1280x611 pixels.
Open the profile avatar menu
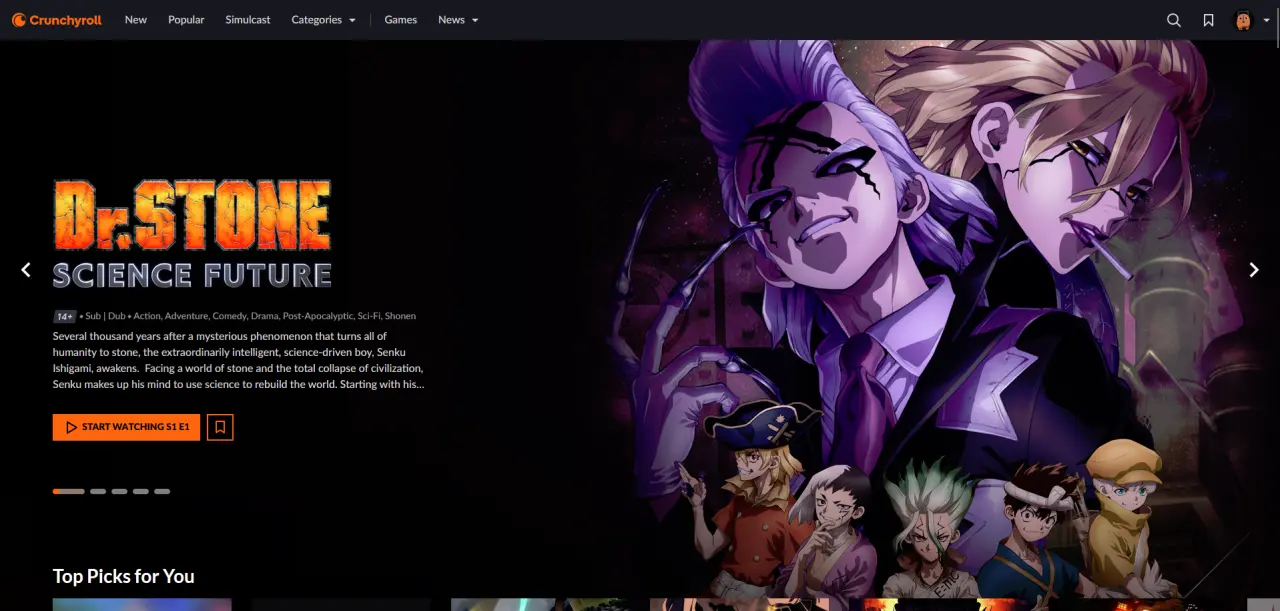coord(1244,20)
